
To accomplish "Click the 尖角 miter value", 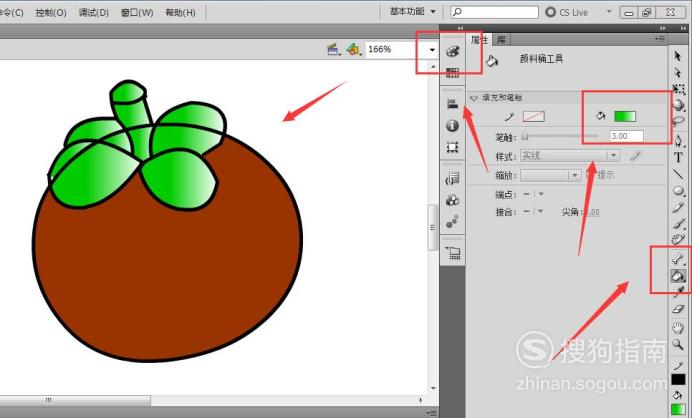I will pos(590,212).
